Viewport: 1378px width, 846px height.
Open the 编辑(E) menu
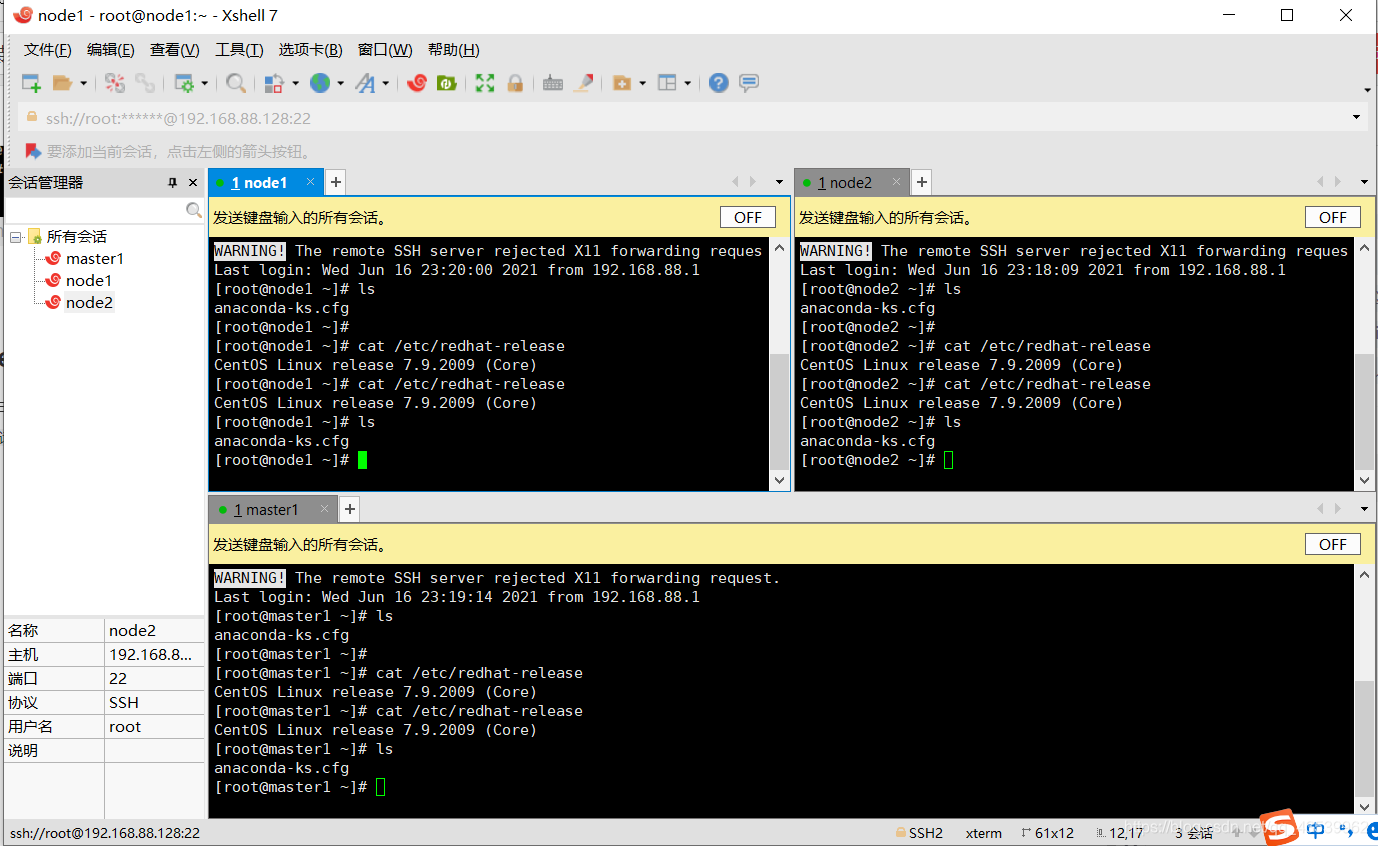[110, 50]
